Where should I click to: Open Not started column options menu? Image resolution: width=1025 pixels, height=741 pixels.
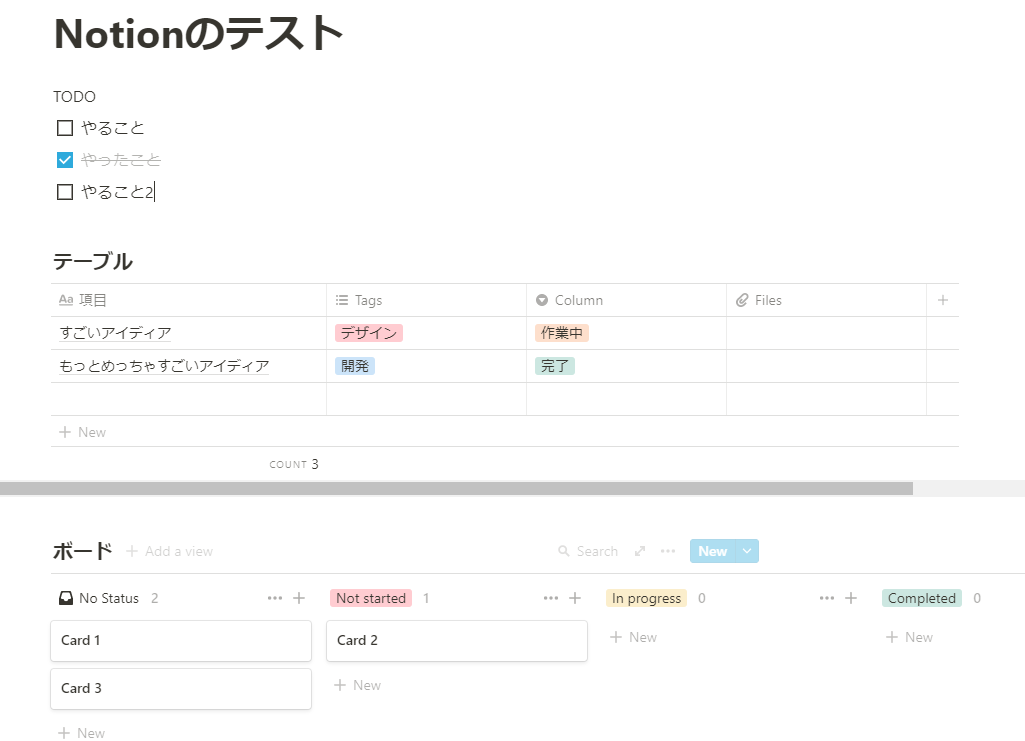pyautogui.click(x=551, y=598)
